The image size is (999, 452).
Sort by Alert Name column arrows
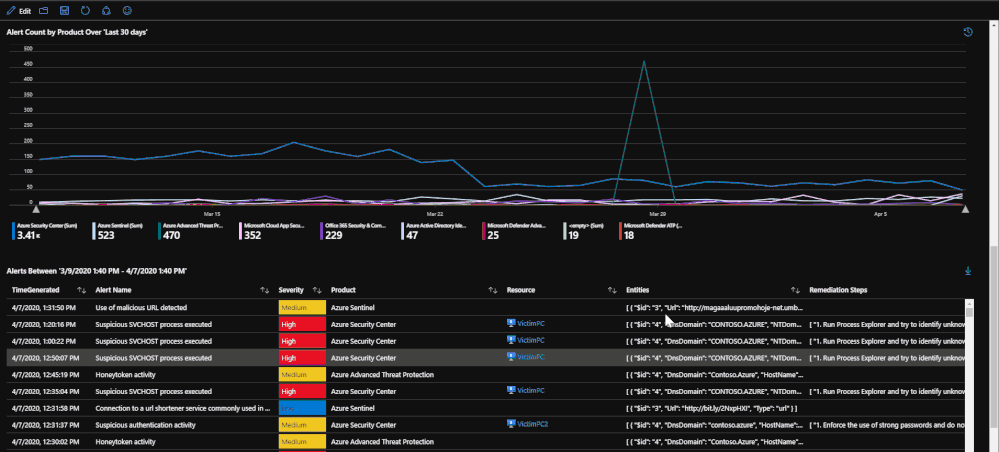point(264,290)
